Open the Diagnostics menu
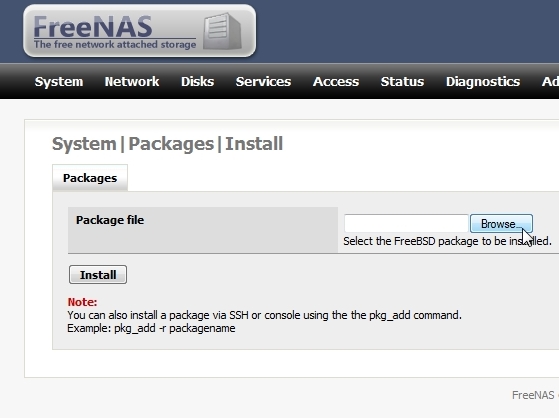The height and width of the screenshot is (418, 559). point(483,82)
